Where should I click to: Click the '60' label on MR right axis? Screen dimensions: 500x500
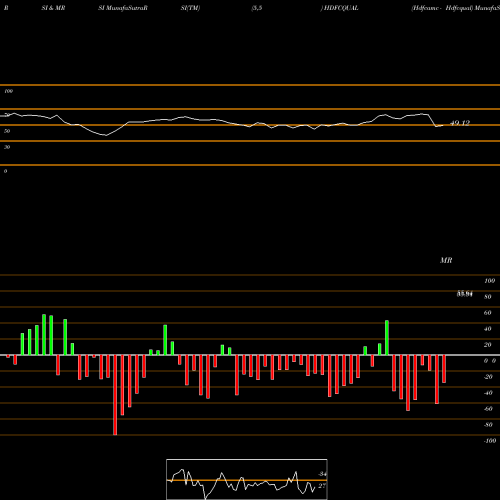coord(488,313)
